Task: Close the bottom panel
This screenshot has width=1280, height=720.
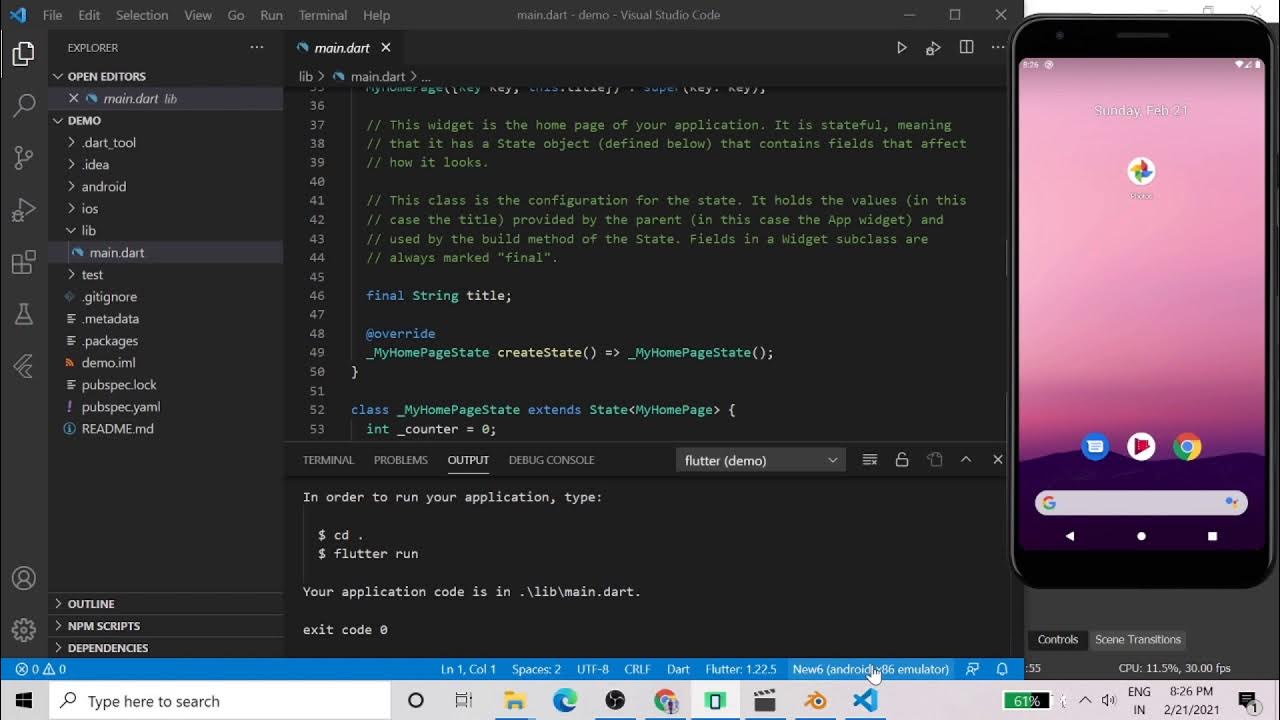Action: (997, 460)
